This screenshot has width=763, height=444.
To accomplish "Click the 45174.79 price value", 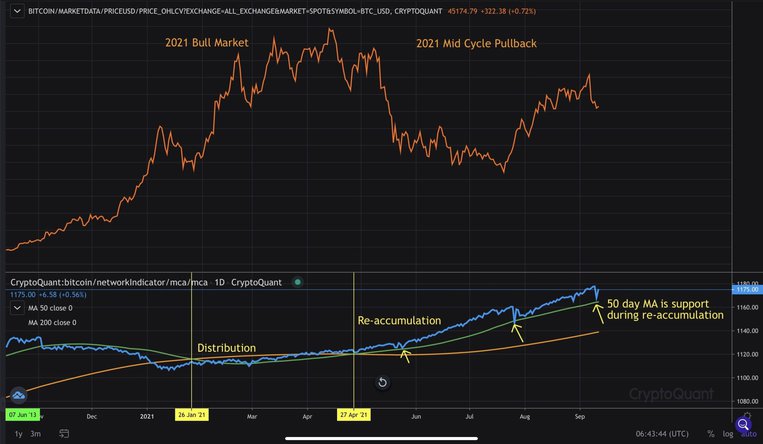I will coord(462,11).
